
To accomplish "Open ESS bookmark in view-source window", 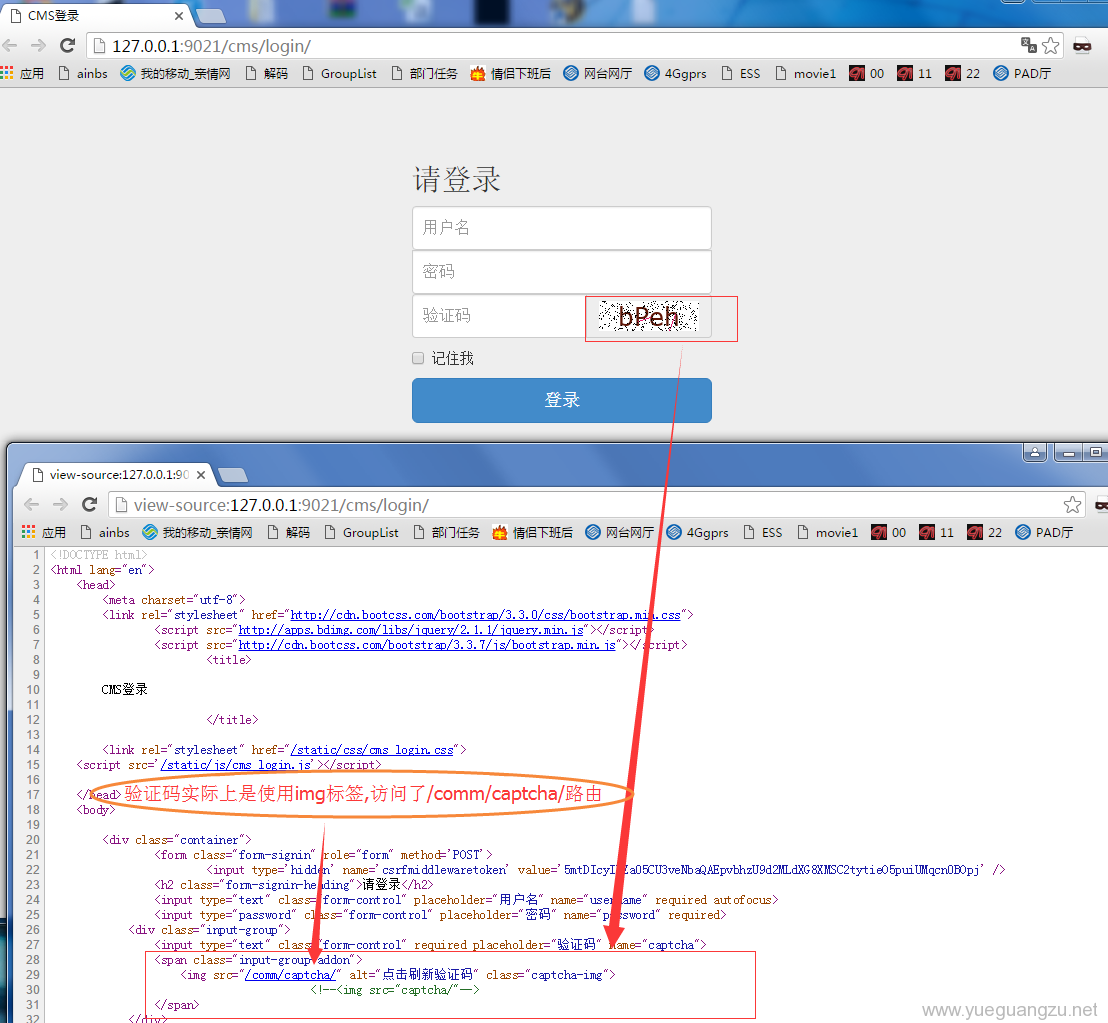I will click(x=763, y=532).
